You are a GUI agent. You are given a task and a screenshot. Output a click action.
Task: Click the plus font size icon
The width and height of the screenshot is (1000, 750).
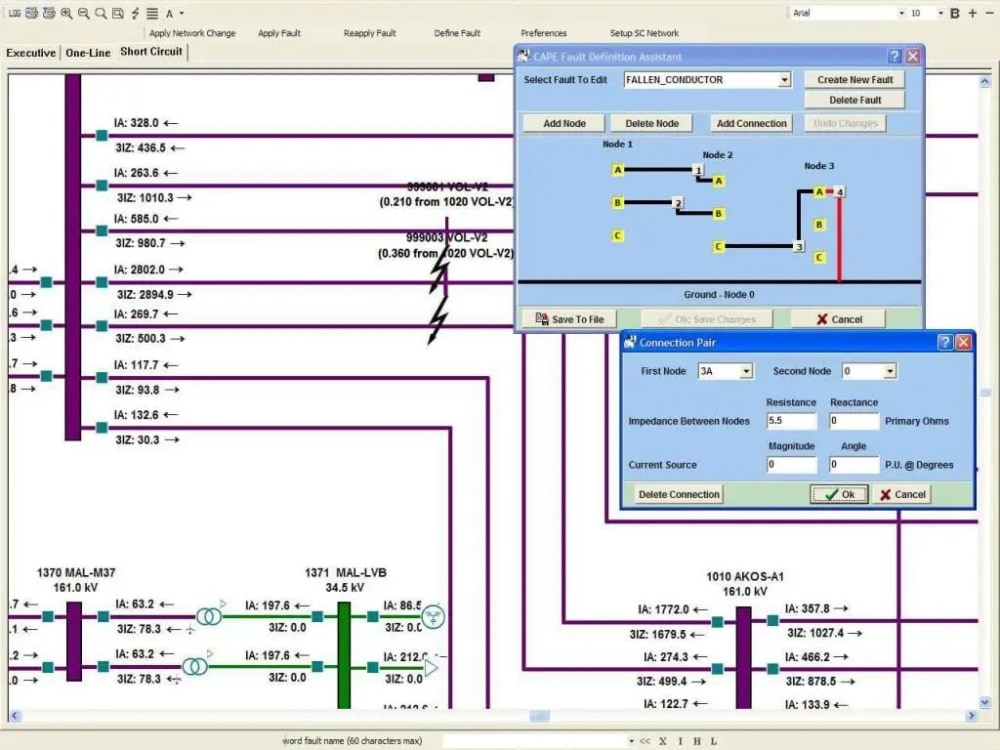(973, 13)
